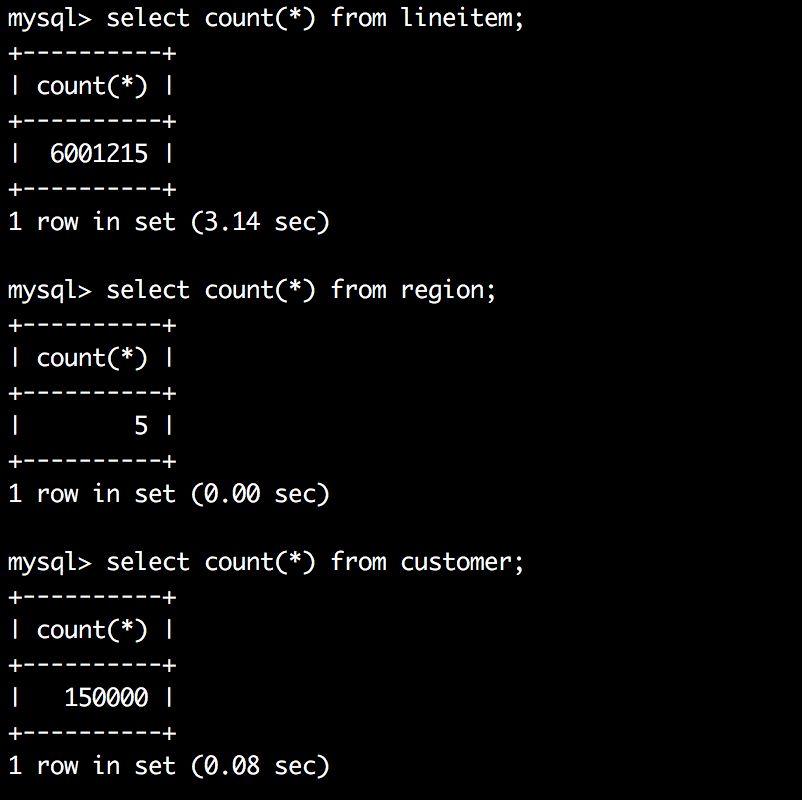
Task: Click the region count result value 5
Action: (x=141, y=426)
